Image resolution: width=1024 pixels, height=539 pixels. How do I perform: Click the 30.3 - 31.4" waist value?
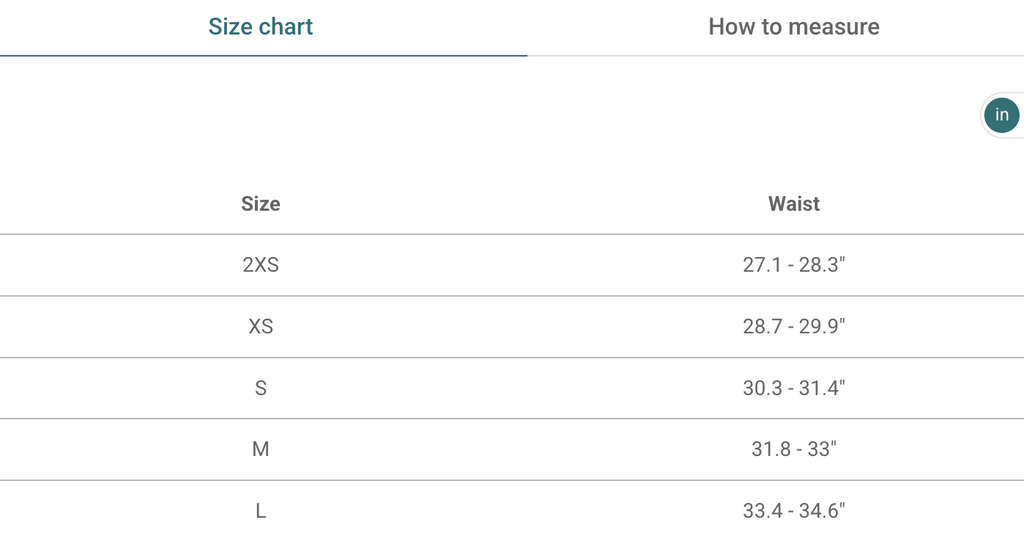pos(794,388)
